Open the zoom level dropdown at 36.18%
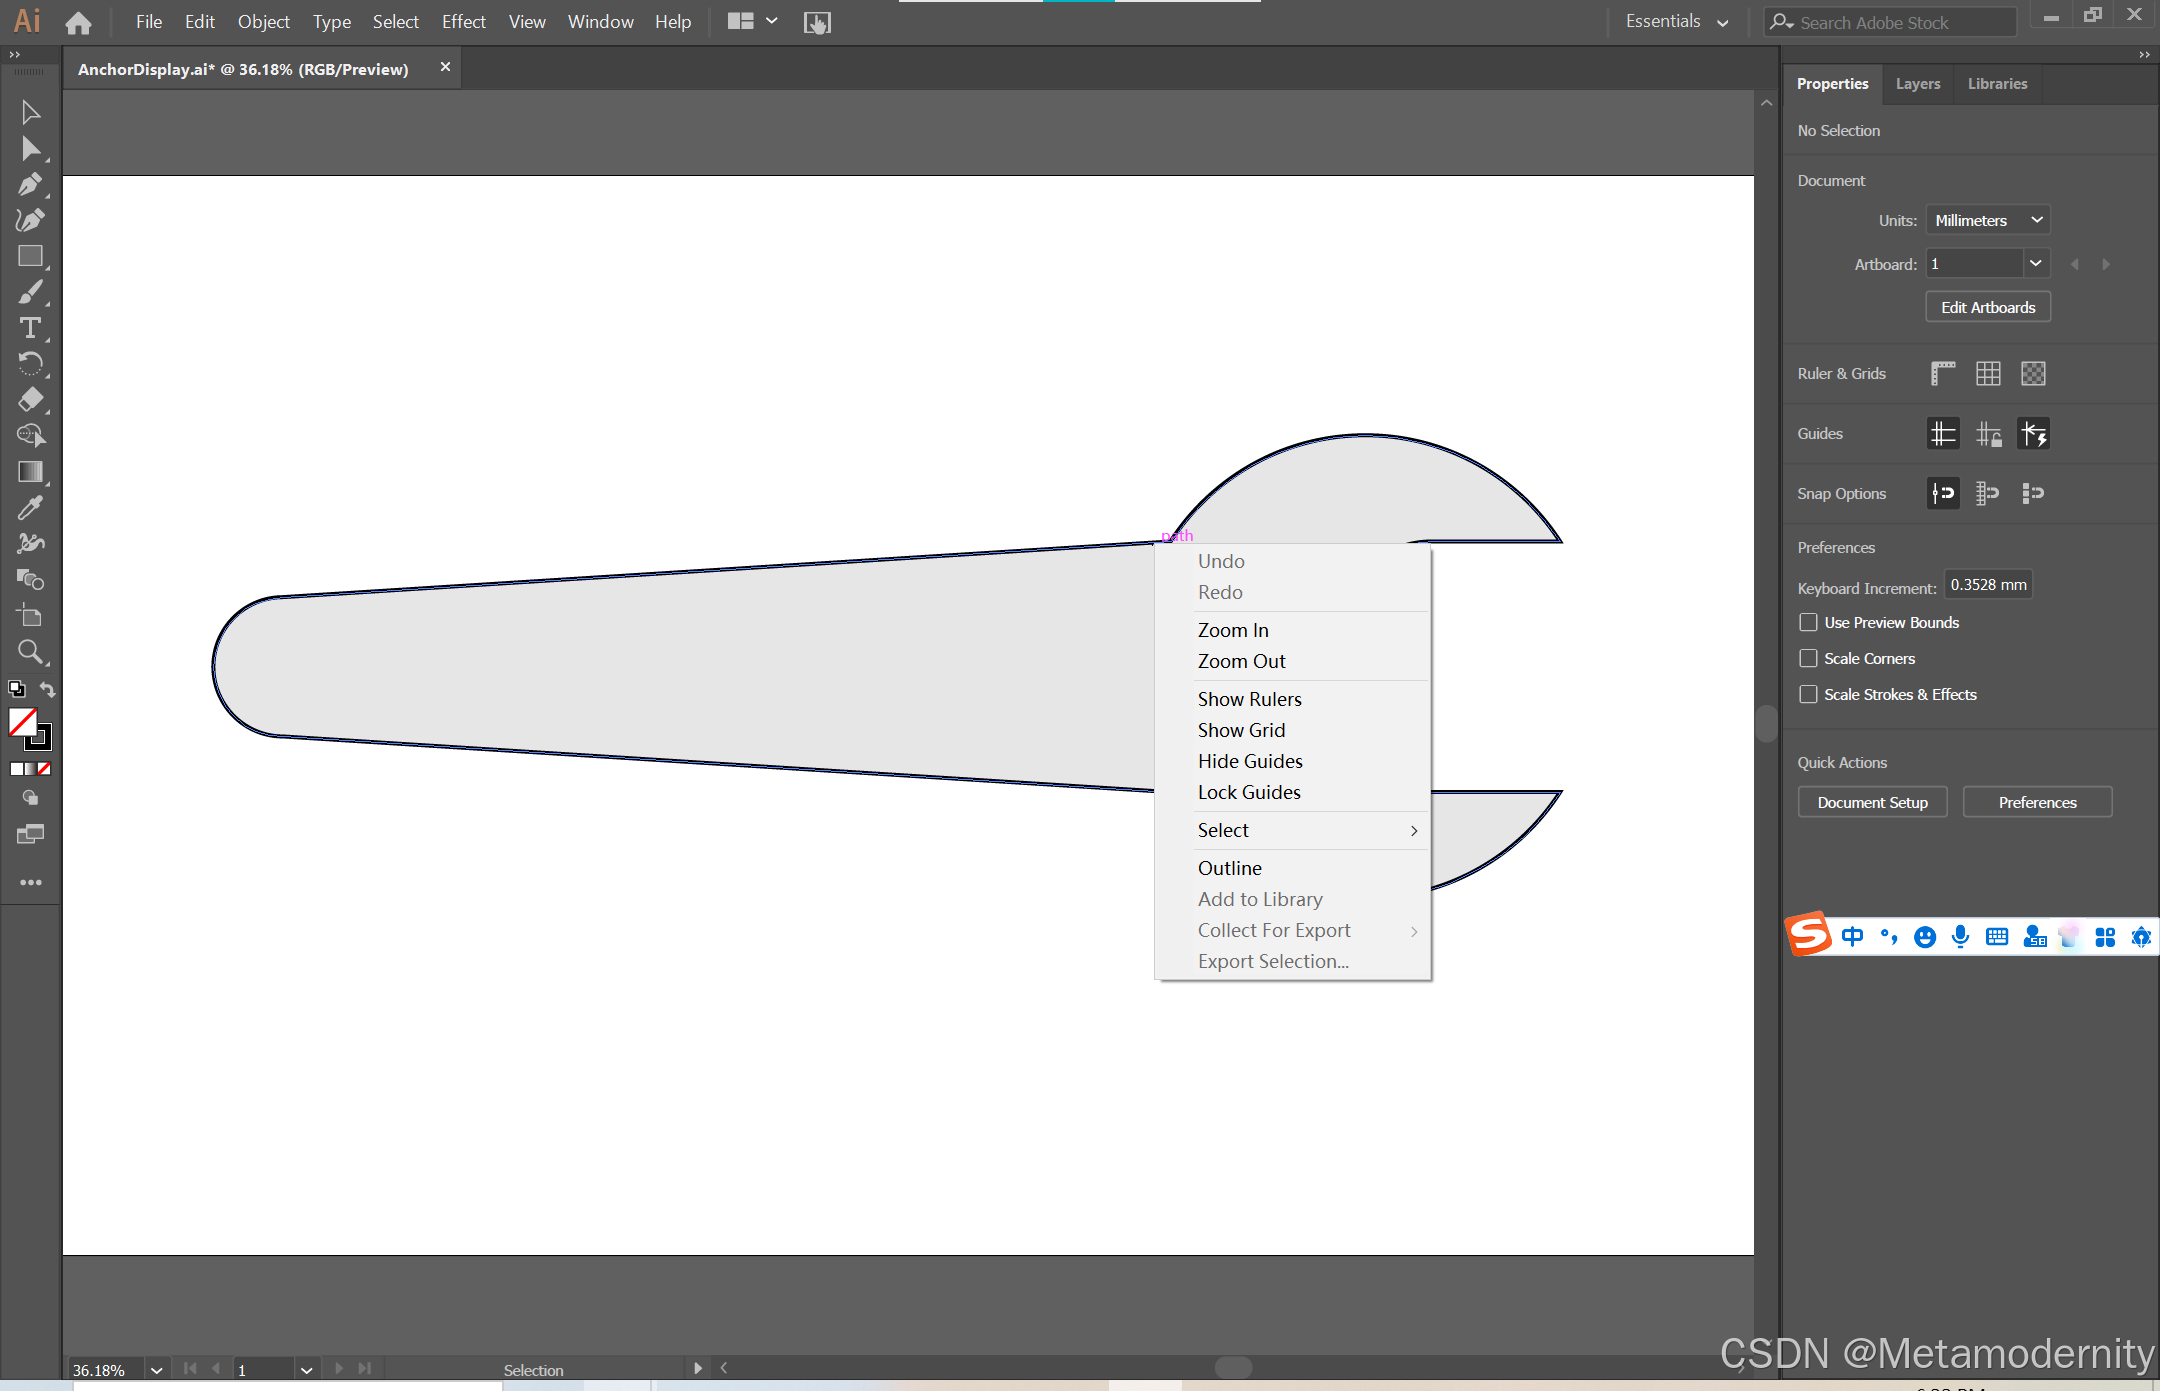2160x1391 pixels. 156,1370
